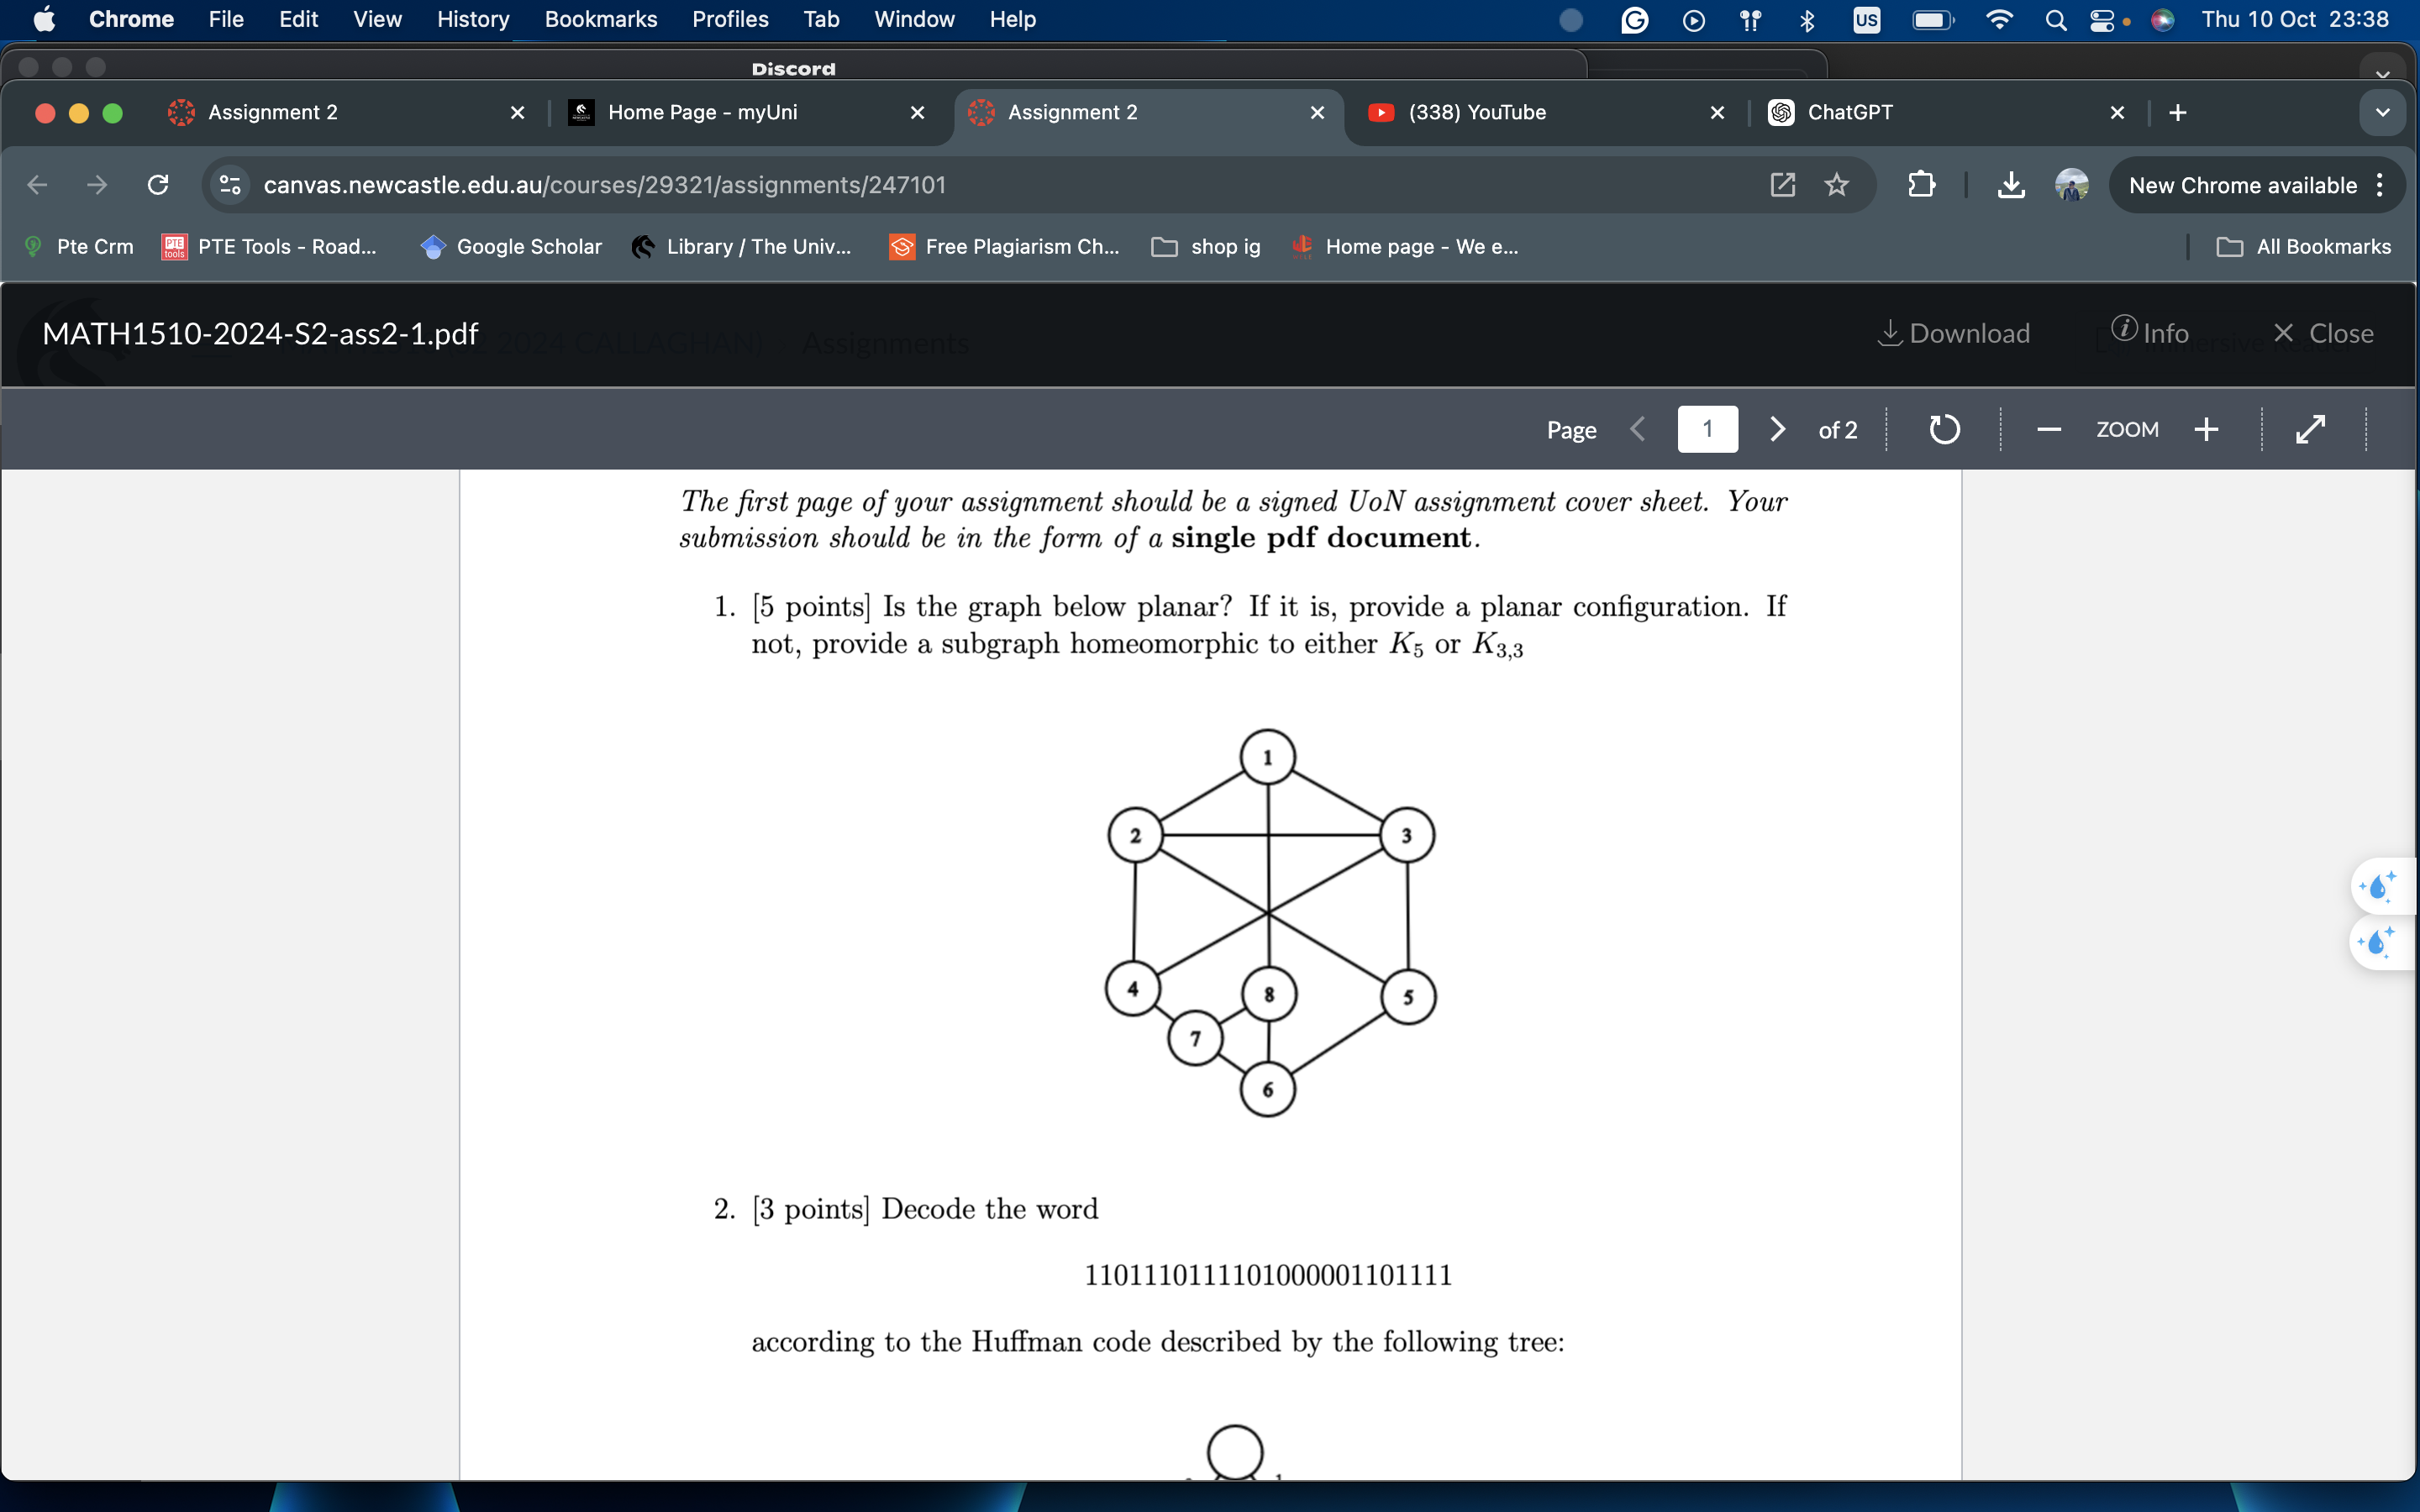2420x1512 pixels.
Task: Open Home page - We e bookmark
Action: coord(1404,246)
